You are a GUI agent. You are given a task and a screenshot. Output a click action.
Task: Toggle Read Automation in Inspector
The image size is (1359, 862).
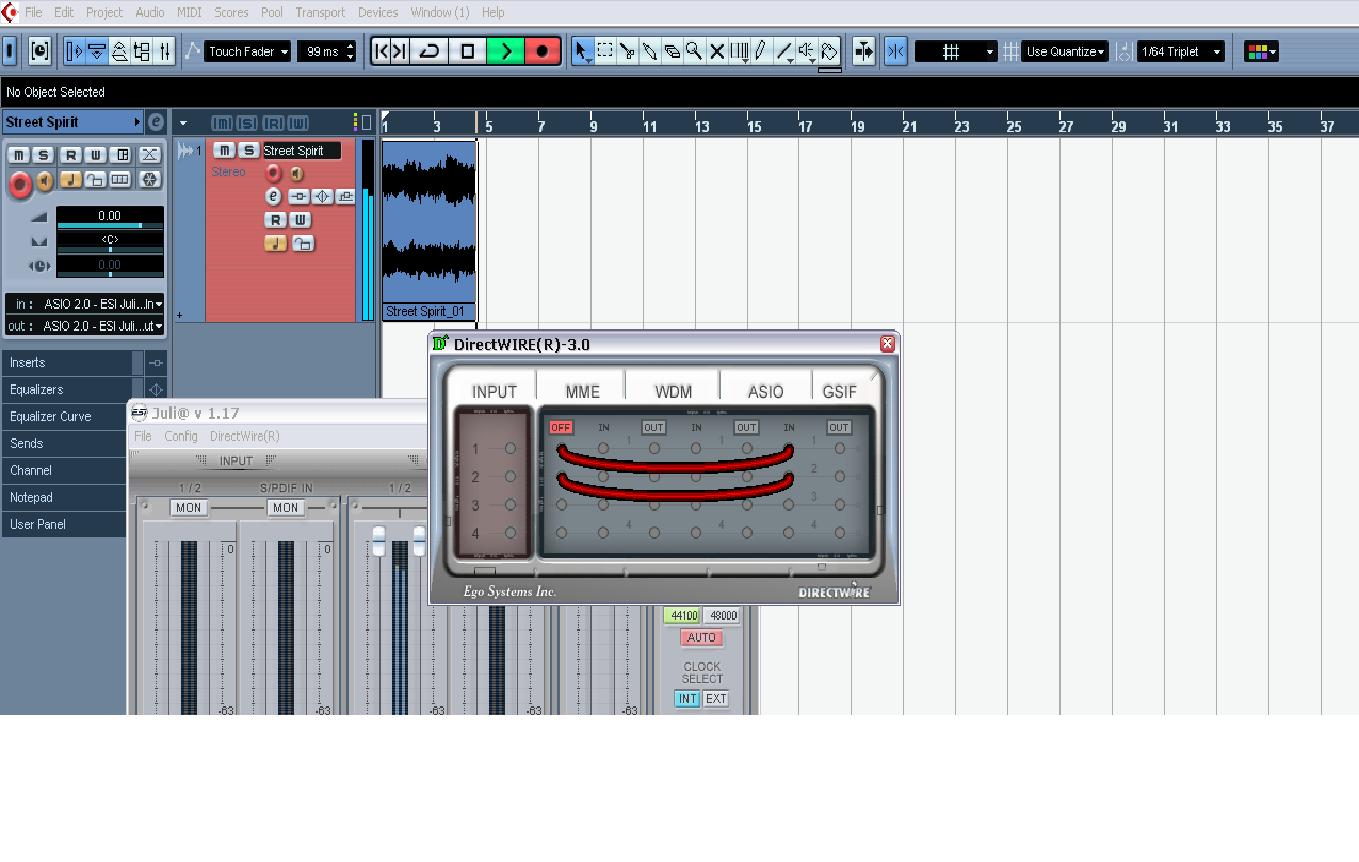point(70,154)
